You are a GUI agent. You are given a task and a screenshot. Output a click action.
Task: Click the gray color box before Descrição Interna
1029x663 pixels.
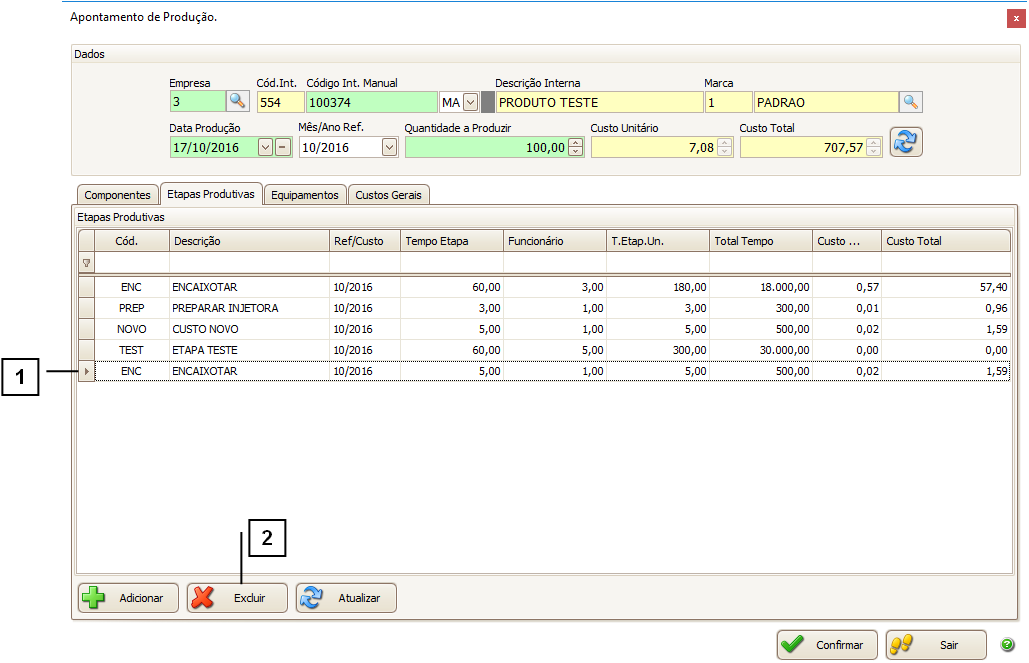488,102
